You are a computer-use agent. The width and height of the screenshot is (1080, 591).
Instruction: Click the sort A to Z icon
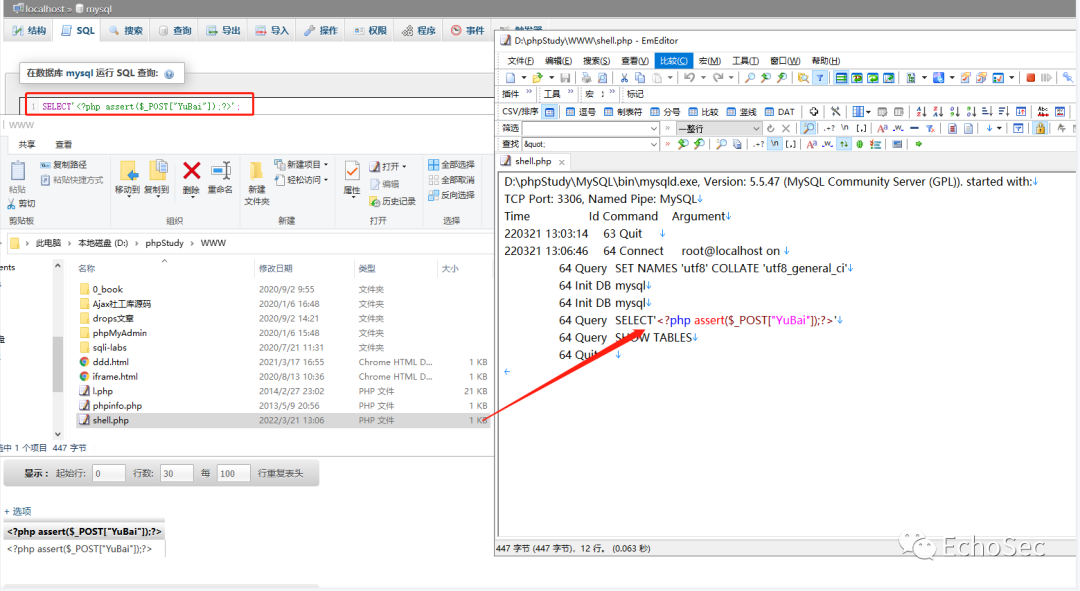(921, 112)
